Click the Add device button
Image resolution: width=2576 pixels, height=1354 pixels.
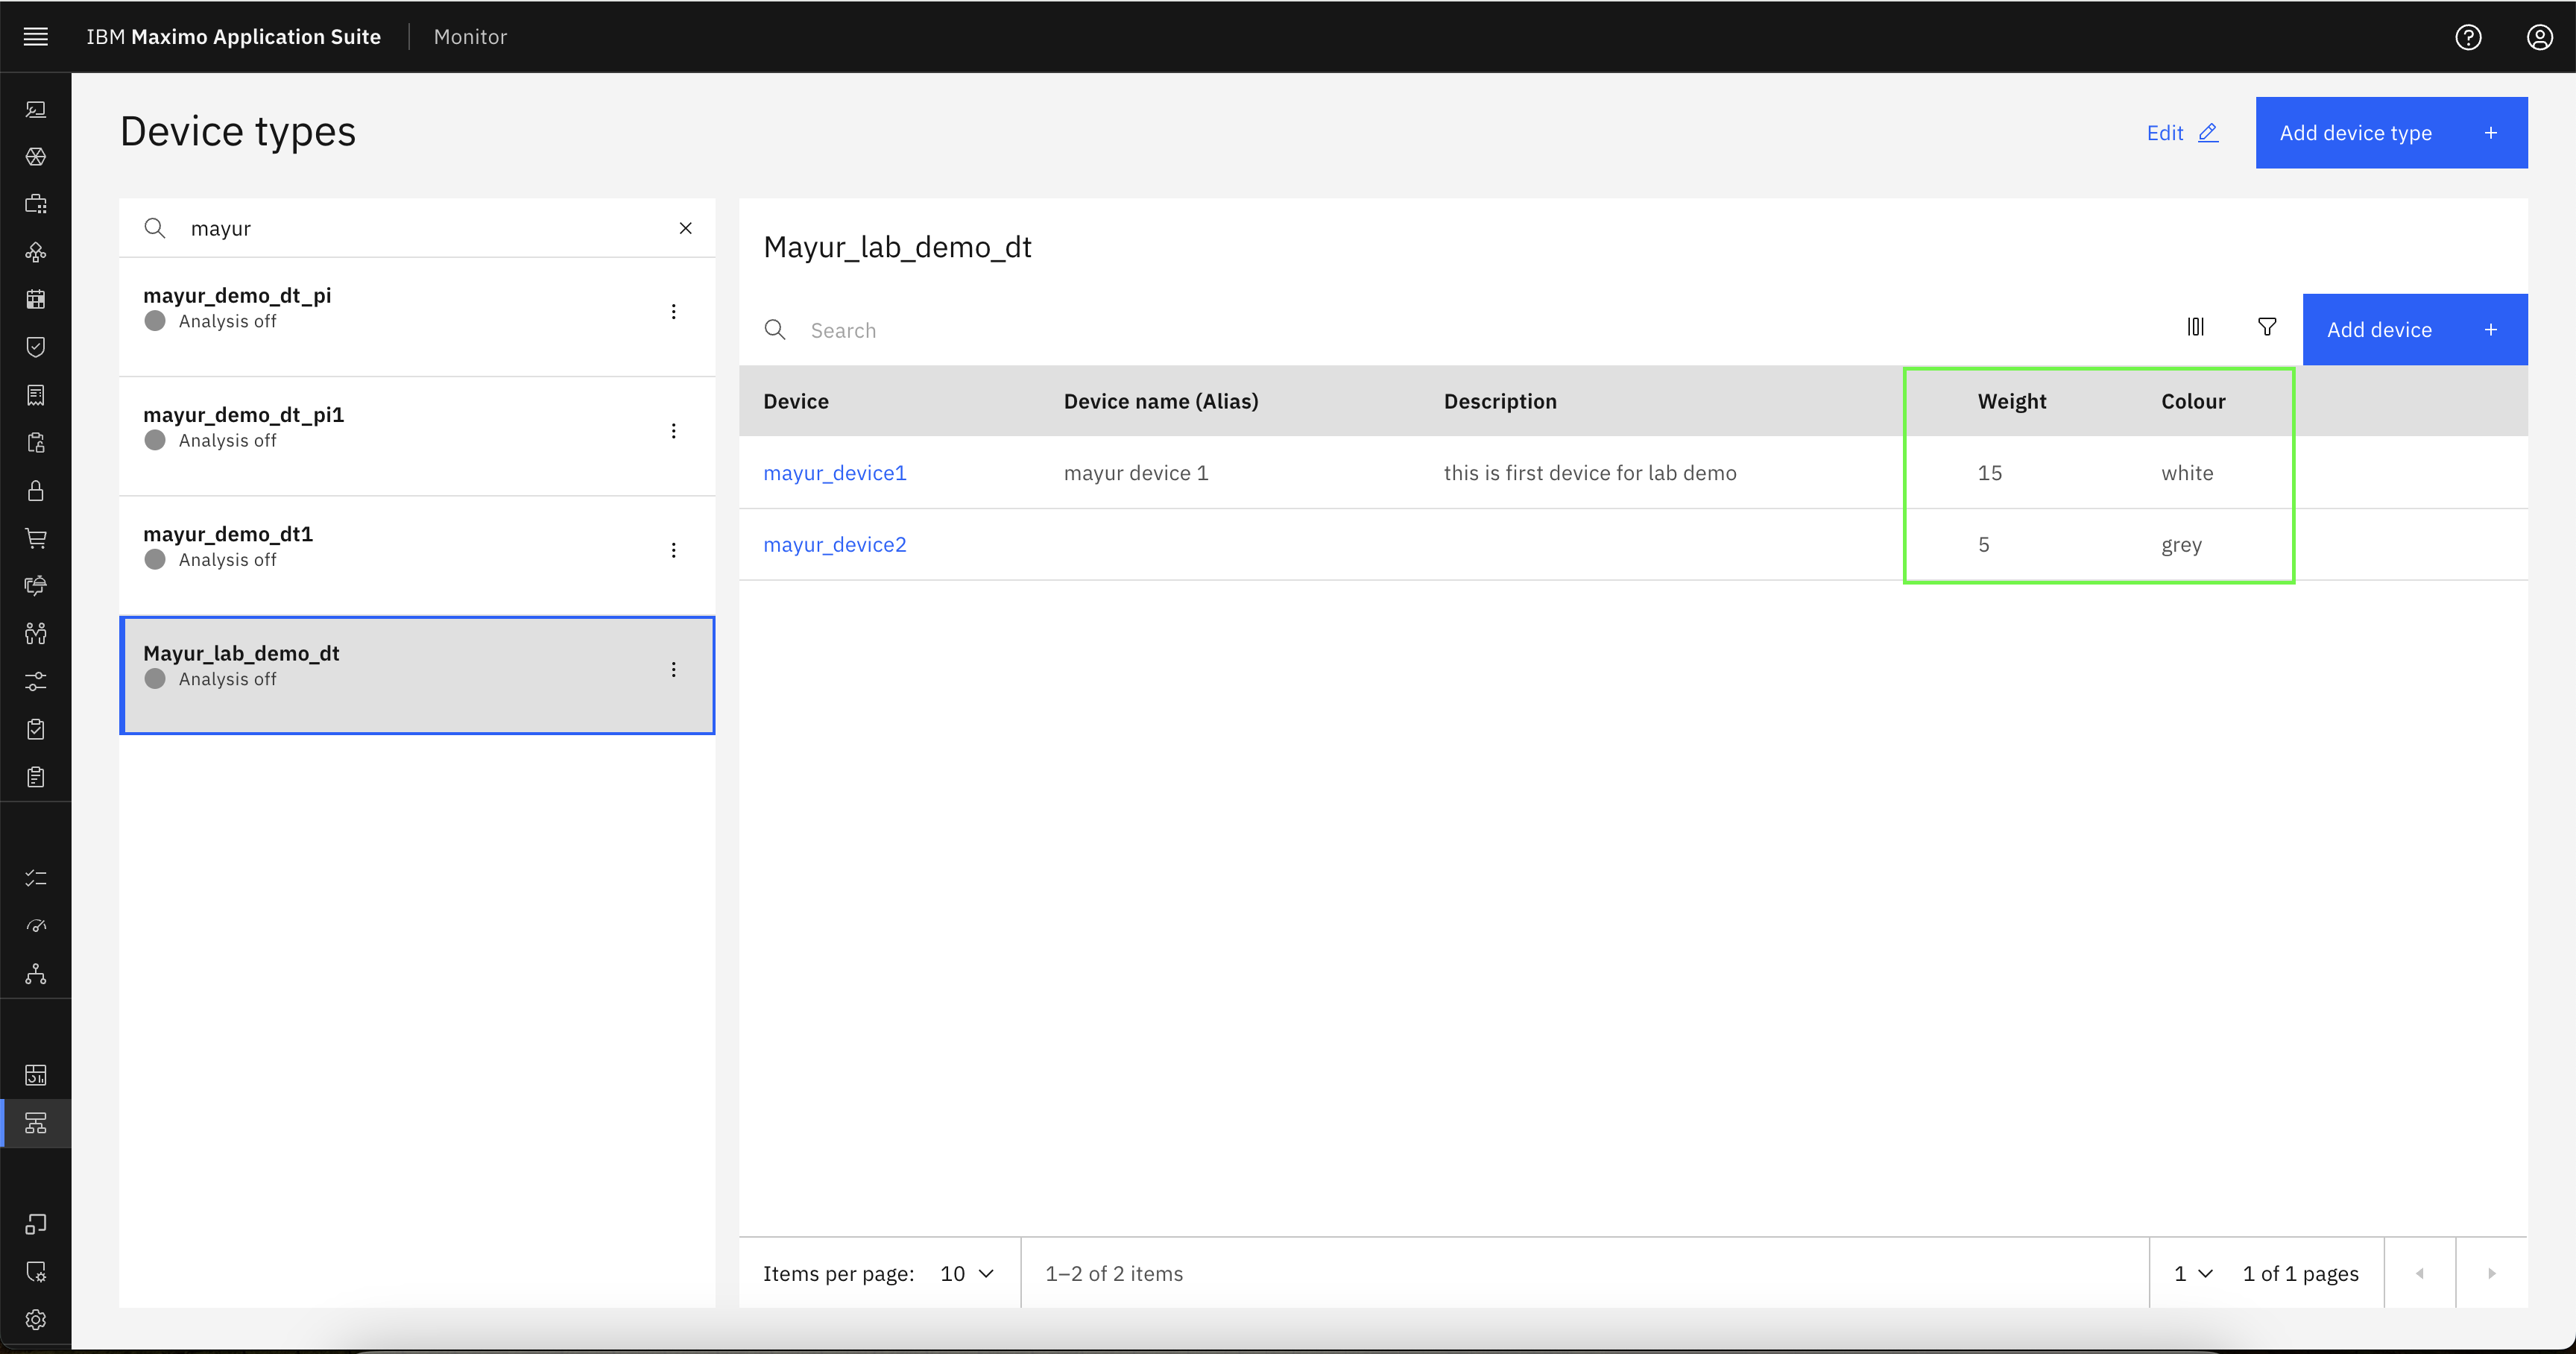pyautogui.click(x=2415, y=330)
